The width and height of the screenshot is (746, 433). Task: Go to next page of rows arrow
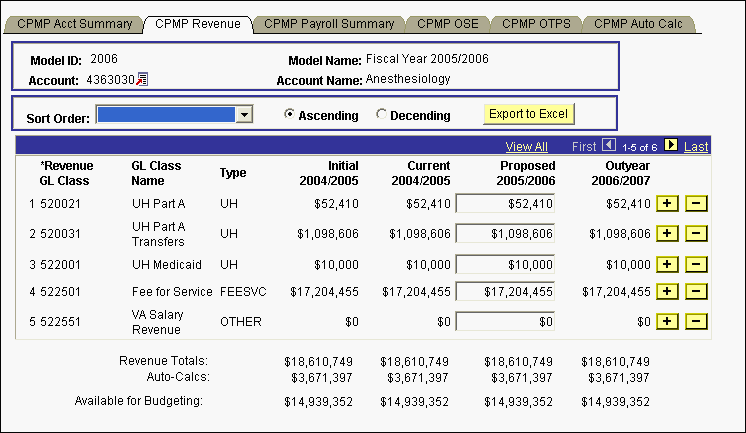[671, 146]
